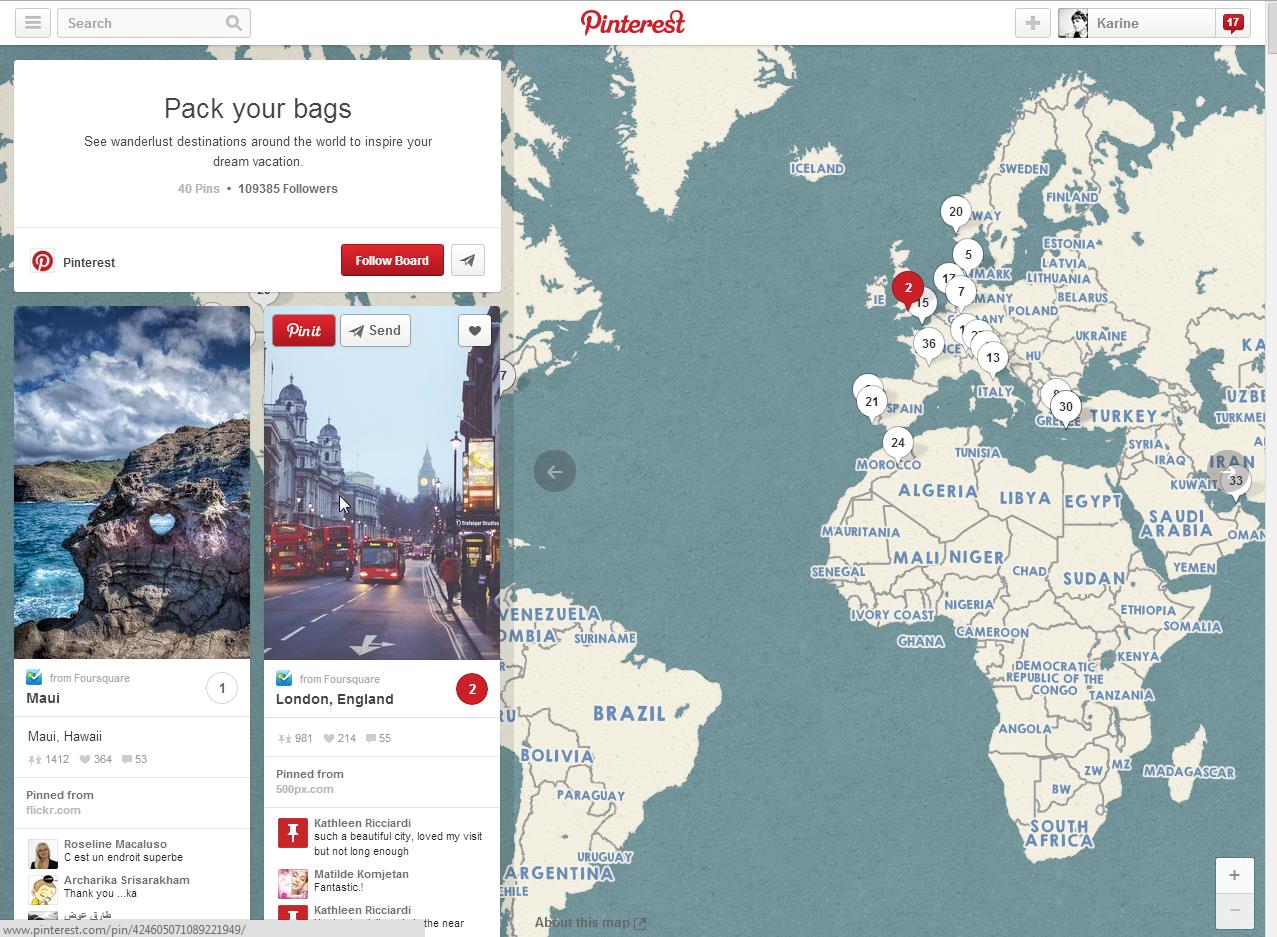This screenshot has height=937, width=1277.
Task: Click the Maui, Hawaii description text
Action: coord(65,736)
